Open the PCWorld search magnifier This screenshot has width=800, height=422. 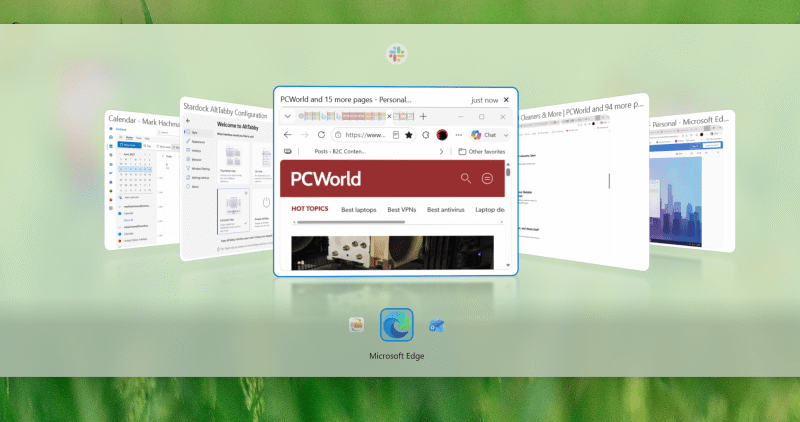coord(465,178)
